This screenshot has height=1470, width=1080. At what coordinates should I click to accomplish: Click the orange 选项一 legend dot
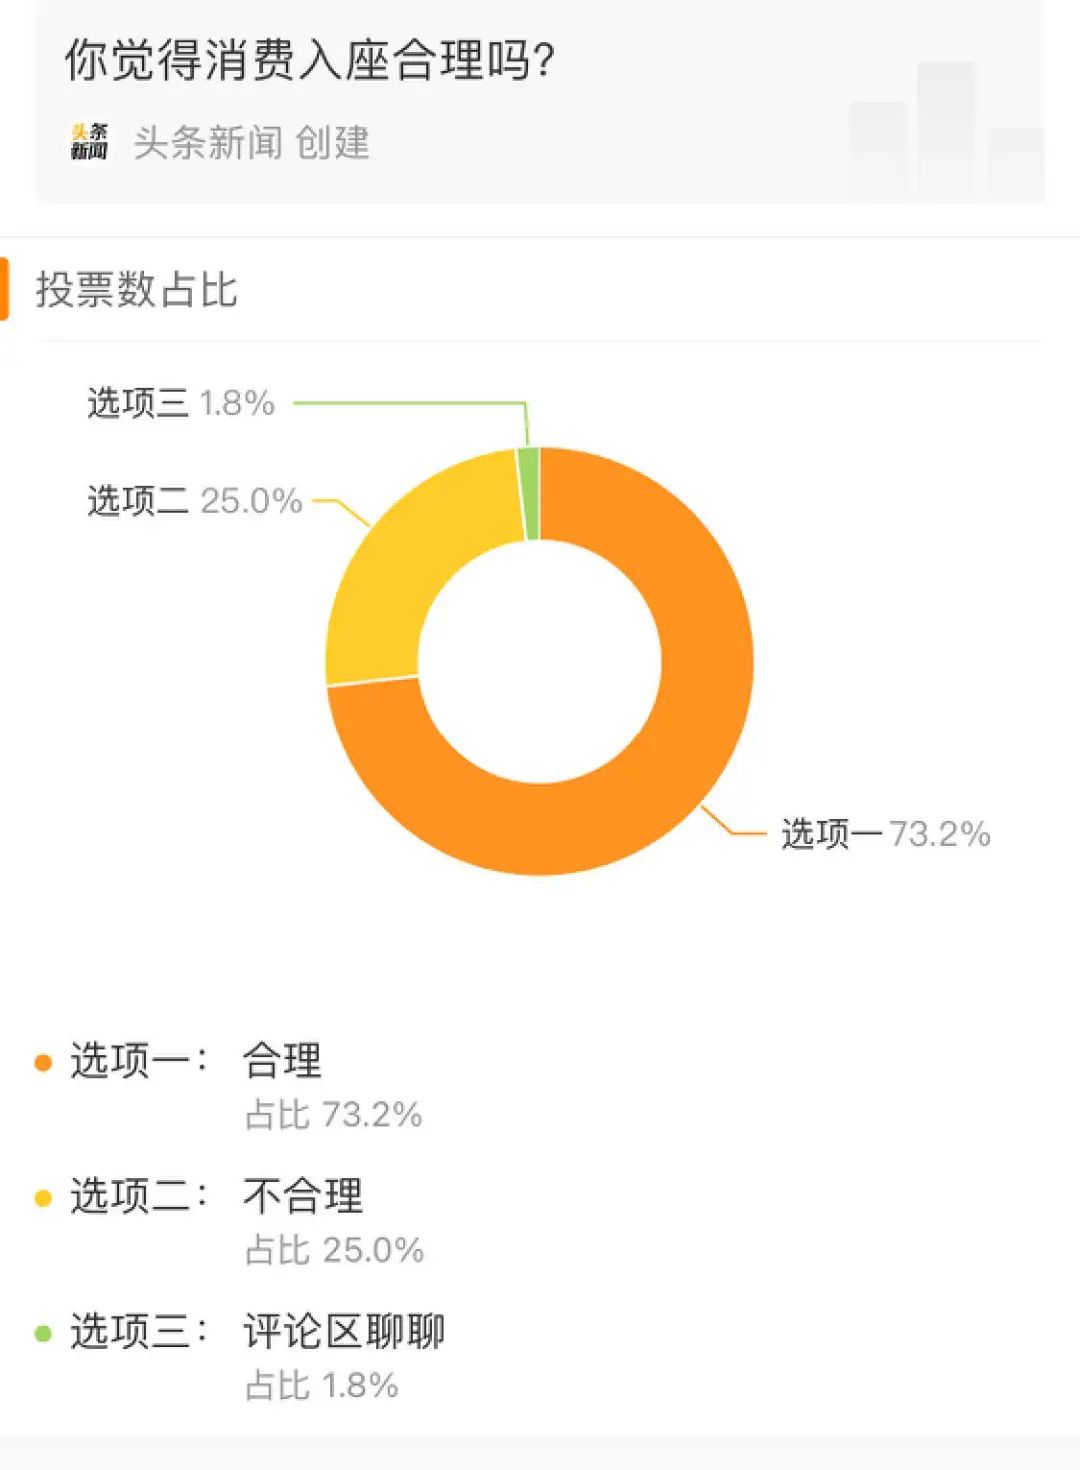tap(43, 1062)
